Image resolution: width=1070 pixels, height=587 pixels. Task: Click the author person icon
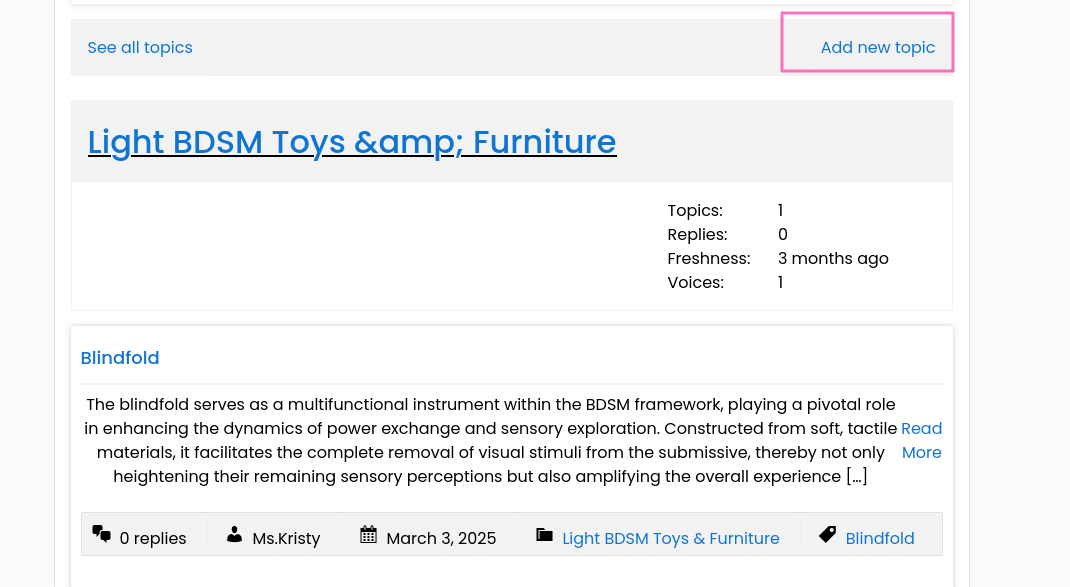(234, 534)
